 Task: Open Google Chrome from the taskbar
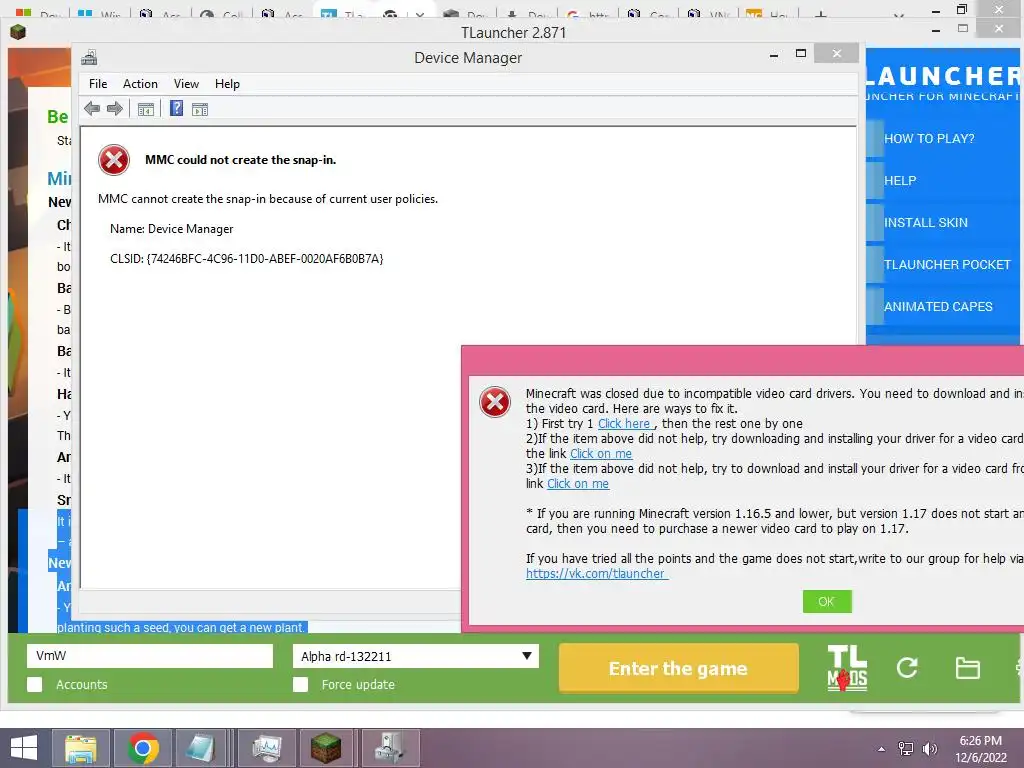click(143, 748)
